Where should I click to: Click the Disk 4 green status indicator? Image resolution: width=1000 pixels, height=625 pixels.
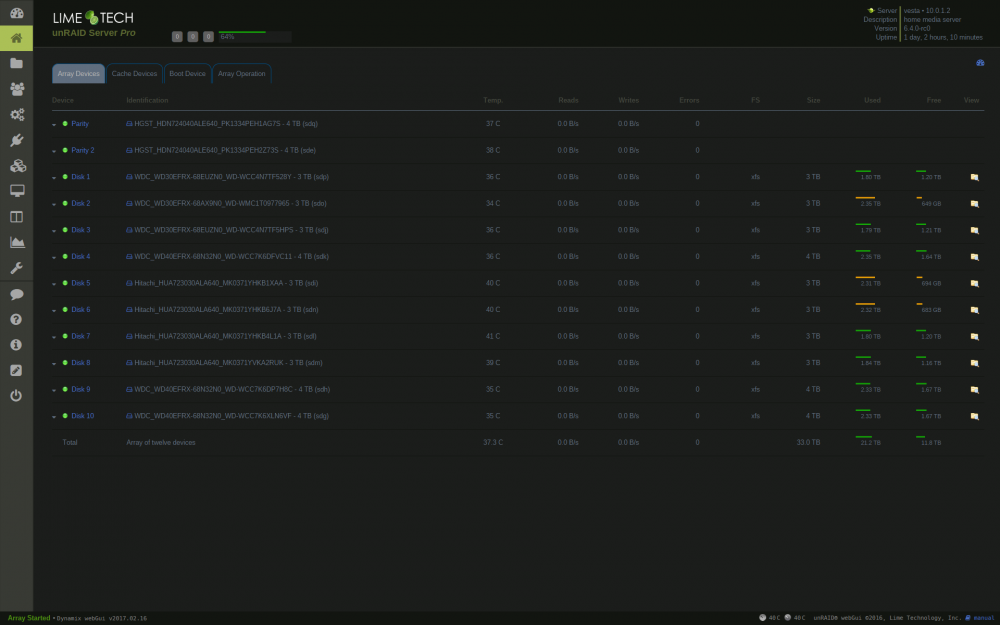[65, 256]
